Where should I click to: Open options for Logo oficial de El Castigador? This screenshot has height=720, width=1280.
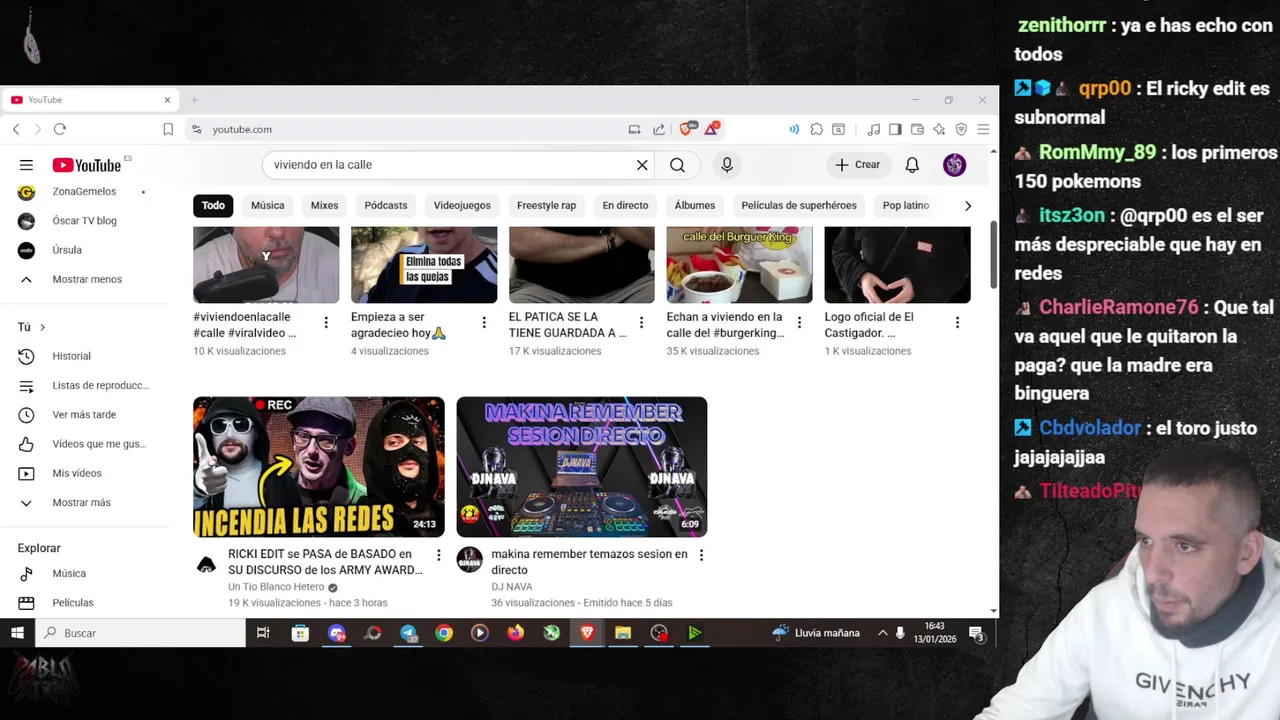957,322
